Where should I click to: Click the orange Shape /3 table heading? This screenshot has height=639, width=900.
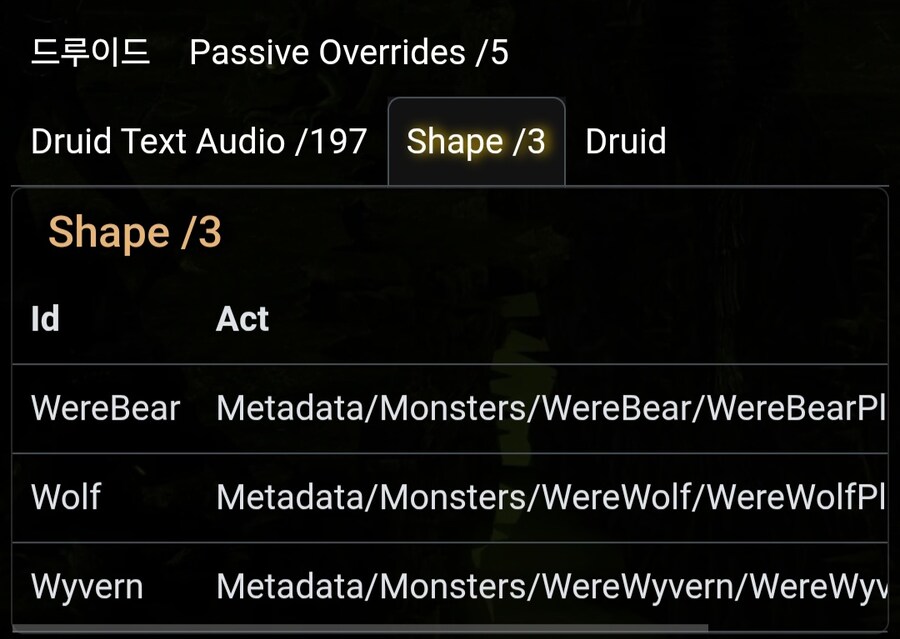pos(135,232)
